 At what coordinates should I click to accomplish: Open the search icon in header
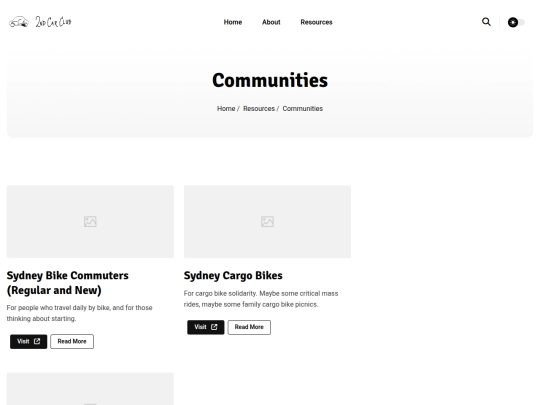click(x=486, y=22)
